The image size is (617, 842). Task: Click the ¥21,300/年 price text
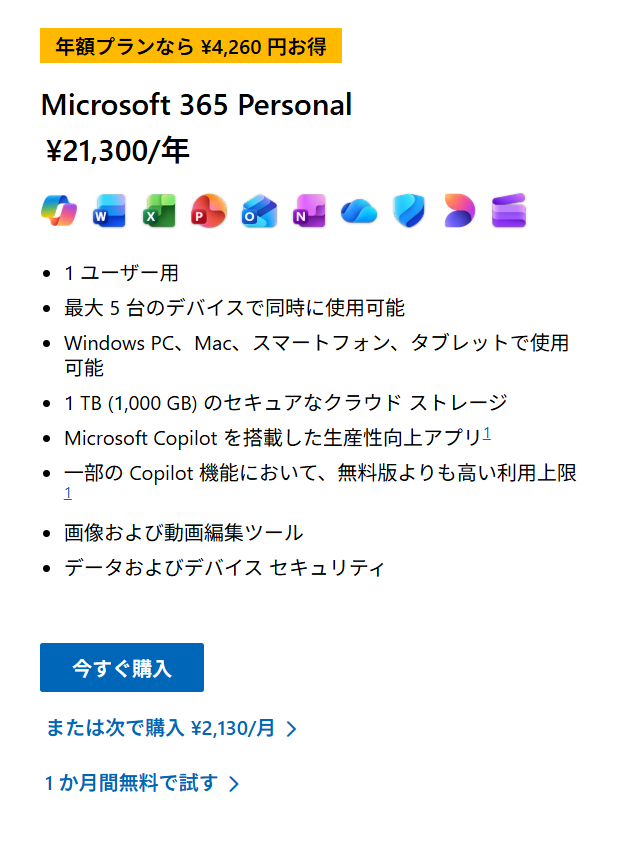pos(118,151)
